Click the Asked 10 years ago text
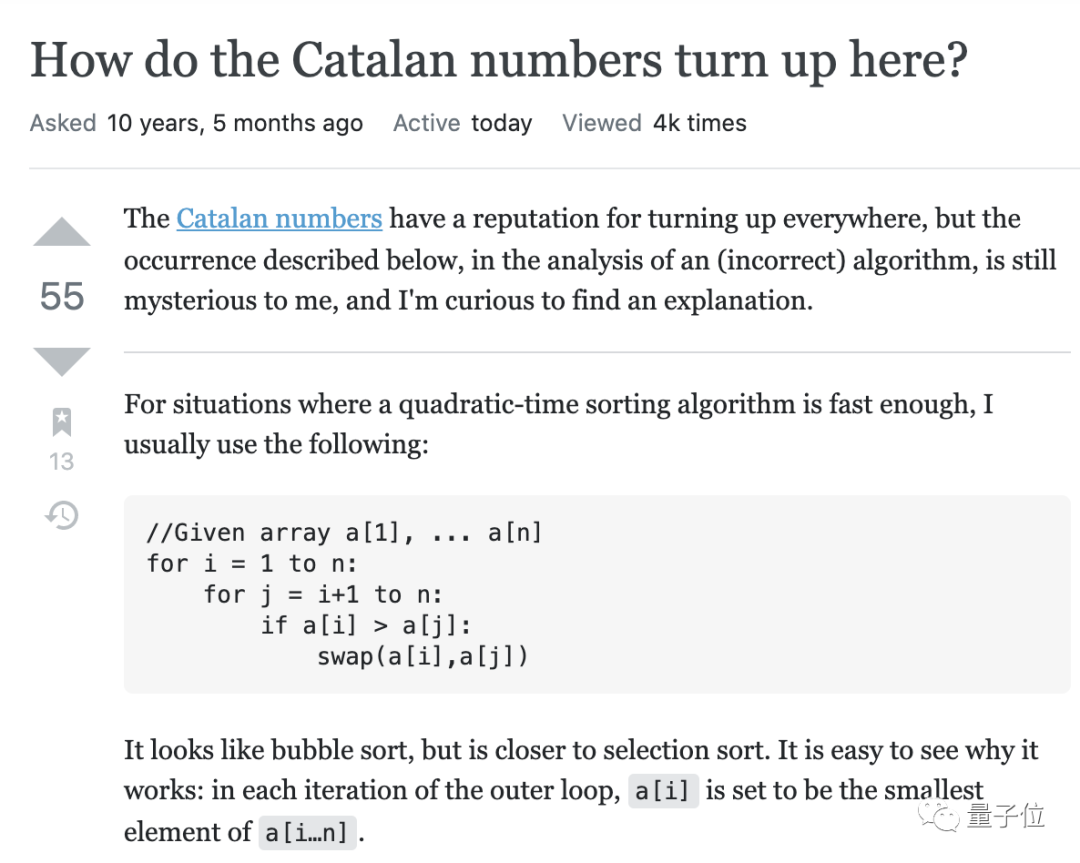Screen dimensions: 1080x863 coord(196,123)
